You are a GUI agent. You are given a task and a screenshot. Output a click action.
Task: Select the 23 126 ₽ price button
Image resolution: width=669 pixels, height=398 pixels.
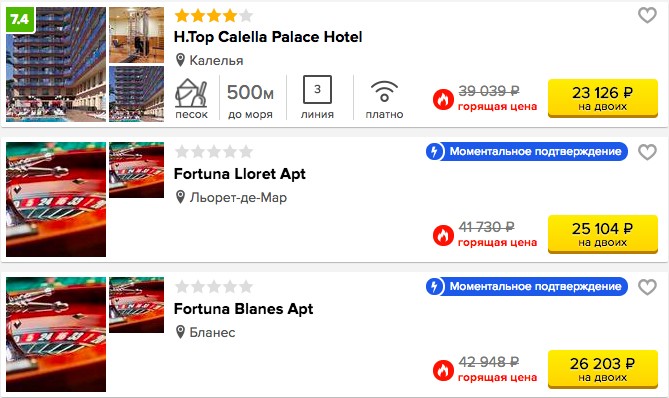602,98
